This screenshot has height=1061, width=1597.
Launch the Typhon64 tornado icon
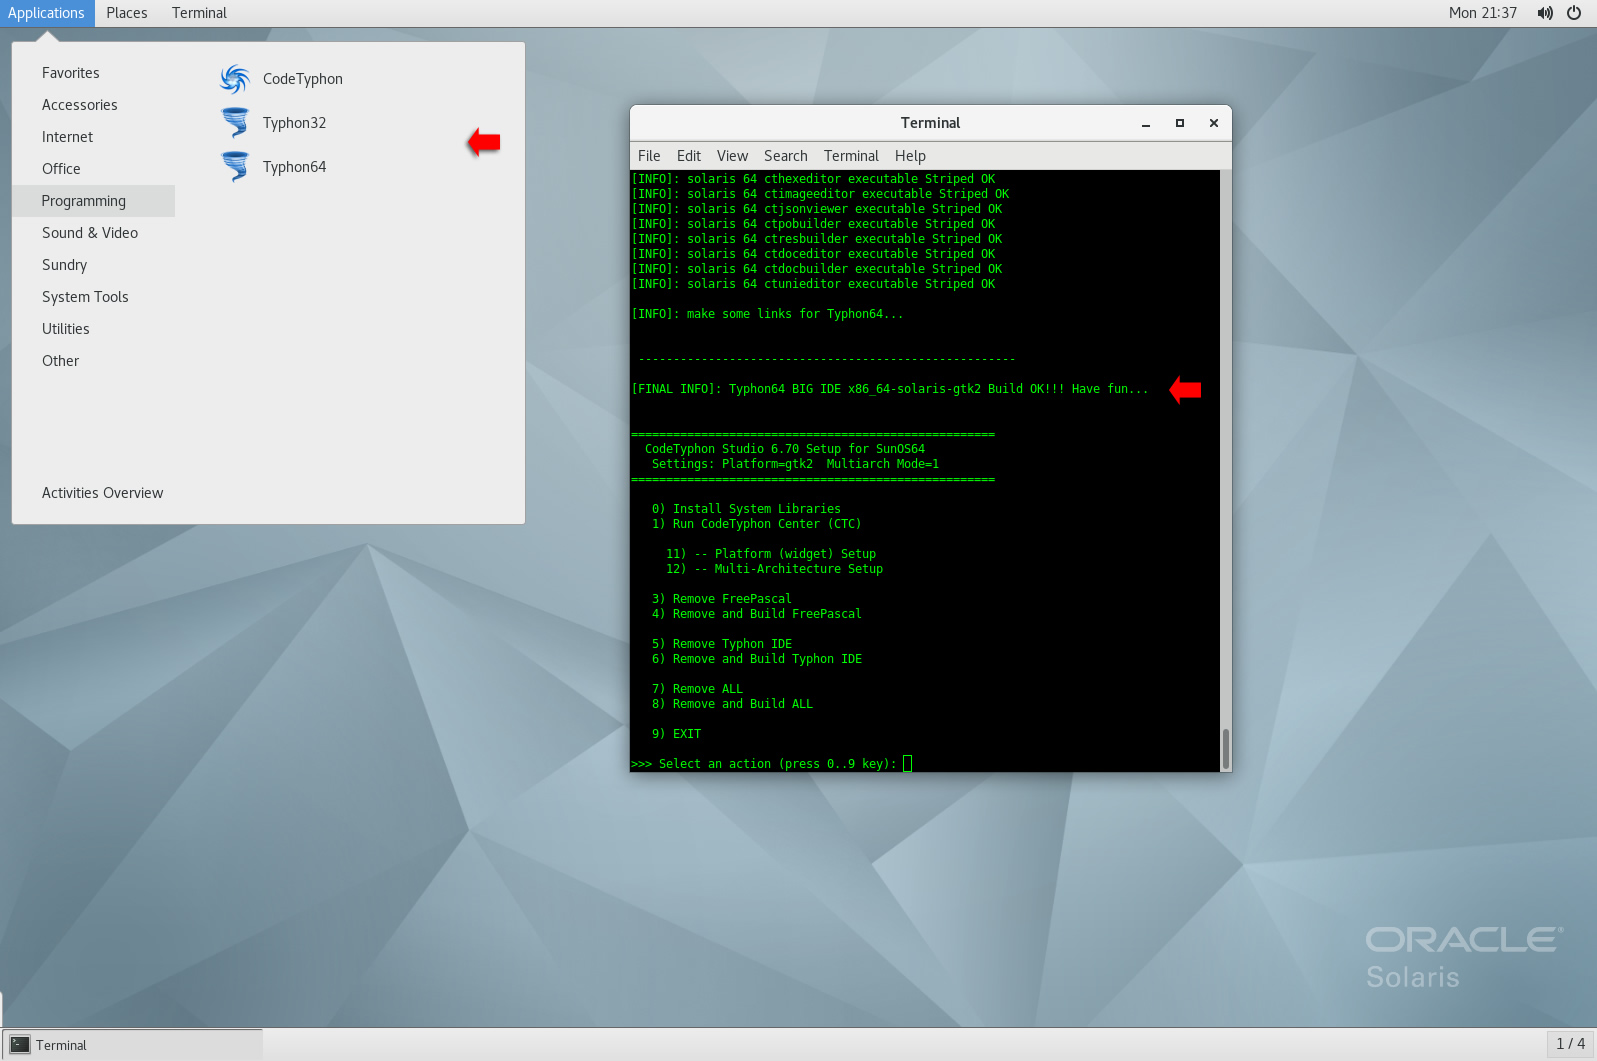coord(235,167)
